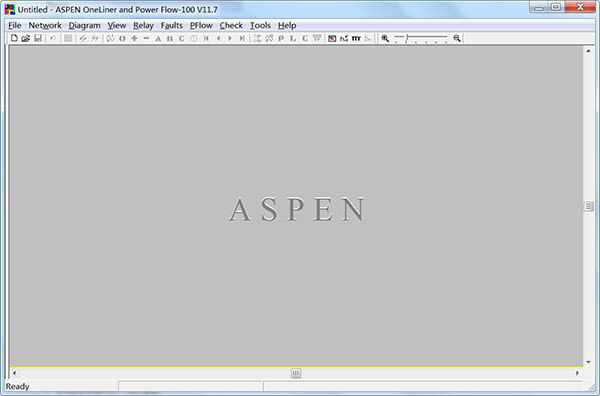Image resolution: width=600 pixels, height=396 pixels.
Task: Click the horizontal scrollbar left arrow
Action: (14, 373)
